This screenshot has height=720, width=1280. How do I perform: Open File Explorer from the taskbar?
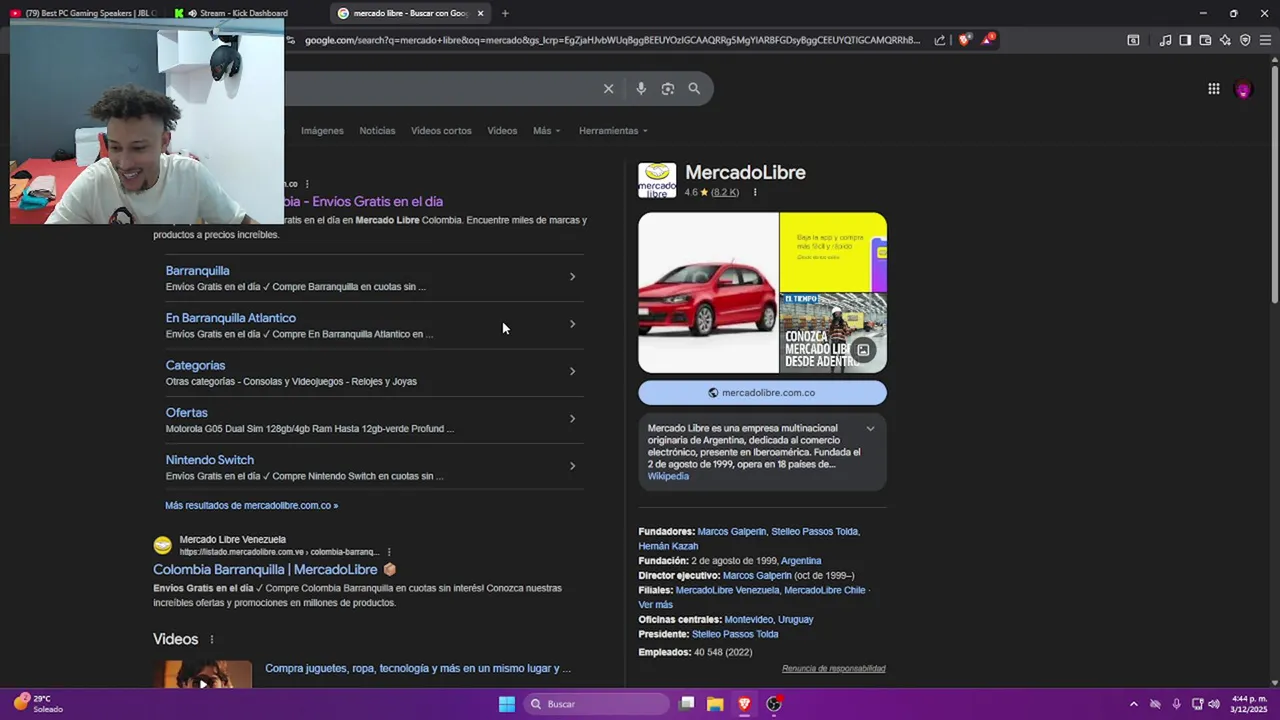click(715, 704)
